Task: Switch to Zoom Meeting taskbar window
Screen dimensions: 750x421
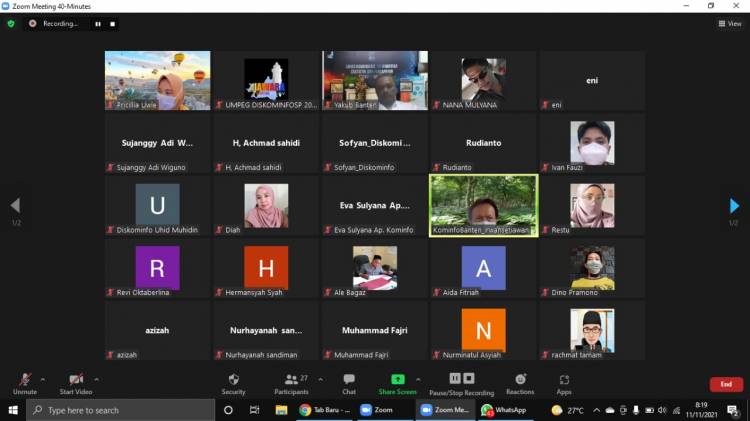Action: [445, 410]
